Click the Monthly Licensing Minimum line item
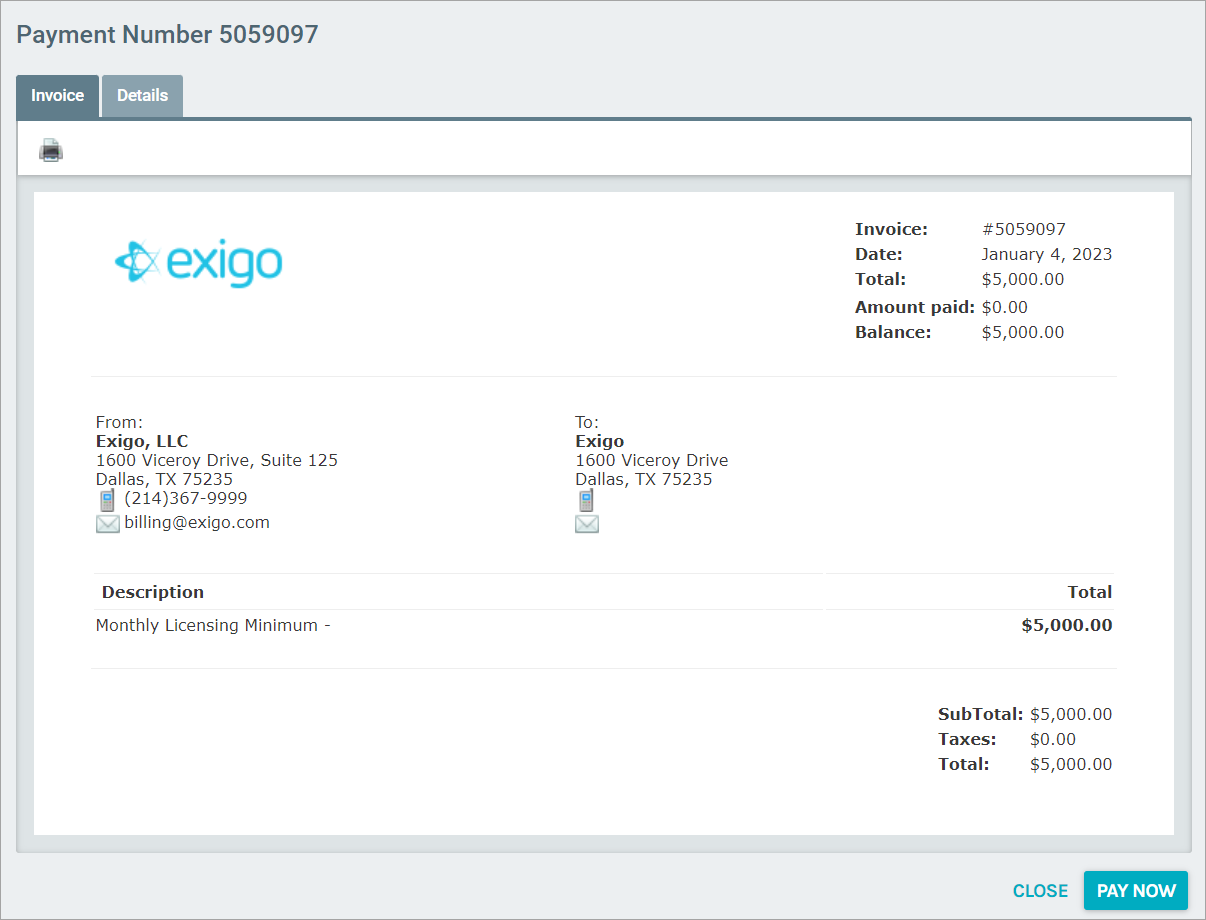 point(213,625)
